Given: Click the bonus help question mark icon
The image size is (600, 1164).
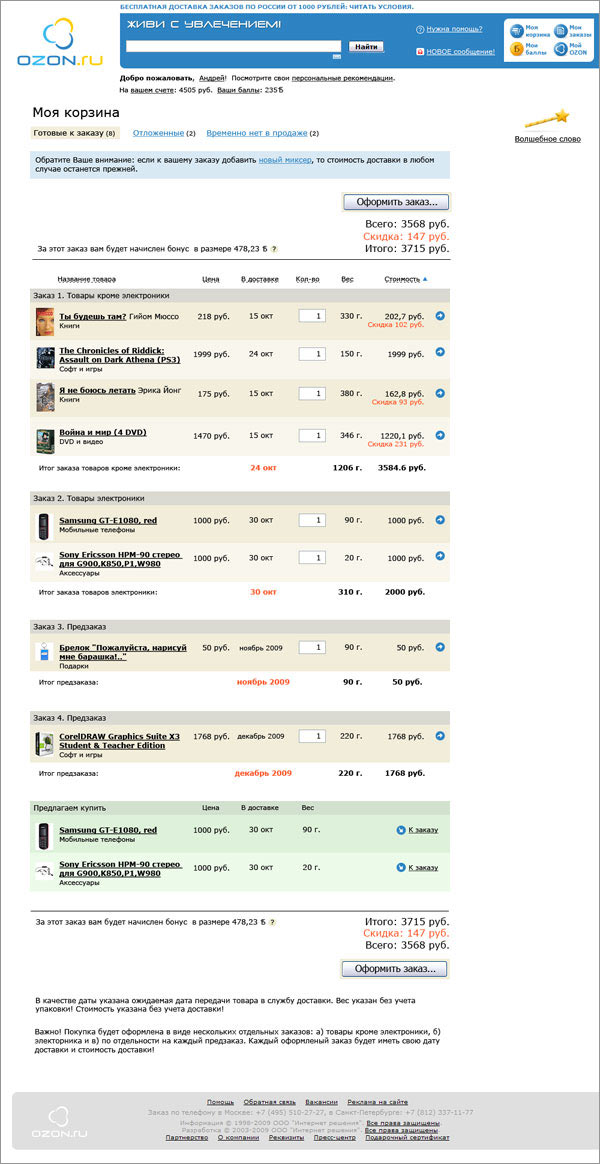Looking at the screenshot, I should (x=274, y=248).
